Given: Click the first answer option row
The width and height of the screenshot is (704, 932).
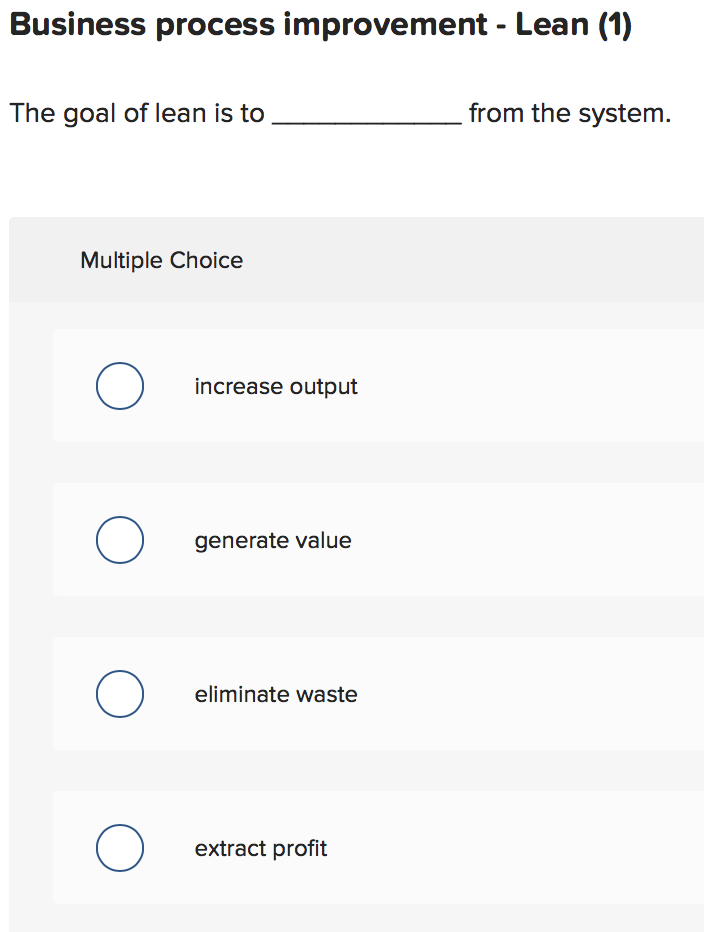Looking at the screenshot, I should 377,386.
